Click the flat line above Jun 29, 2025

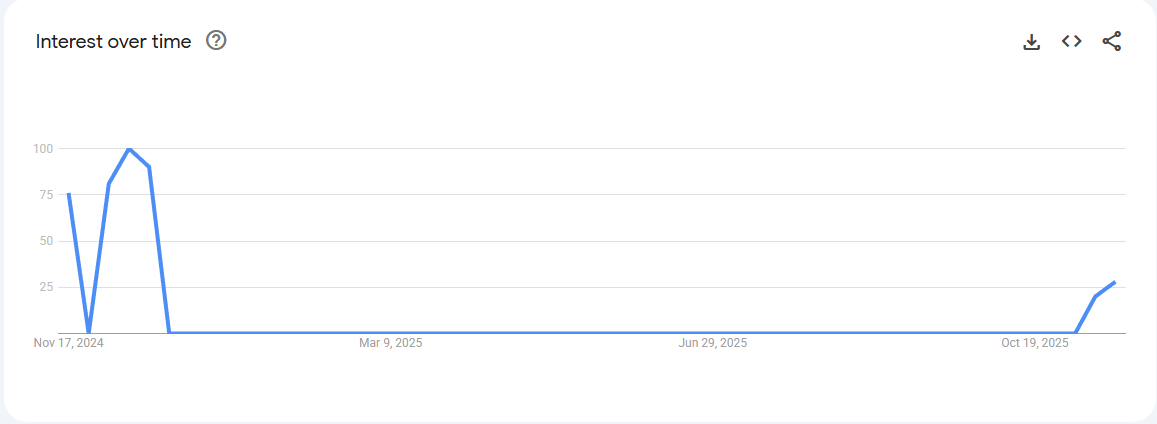tap(712, 332)
